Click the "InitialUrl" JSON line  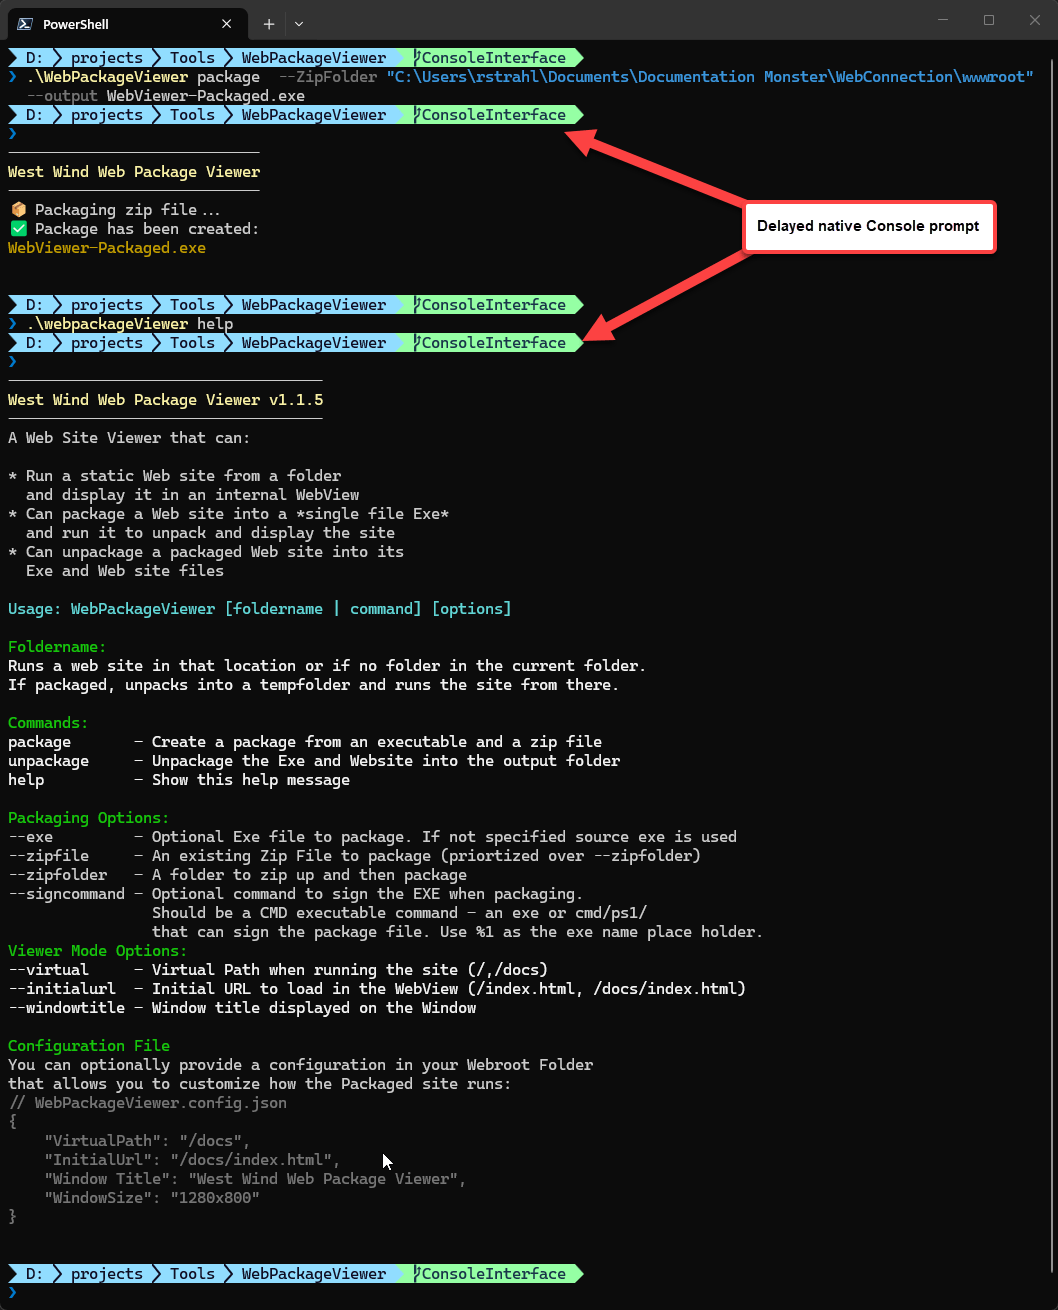coord(192,1160)
